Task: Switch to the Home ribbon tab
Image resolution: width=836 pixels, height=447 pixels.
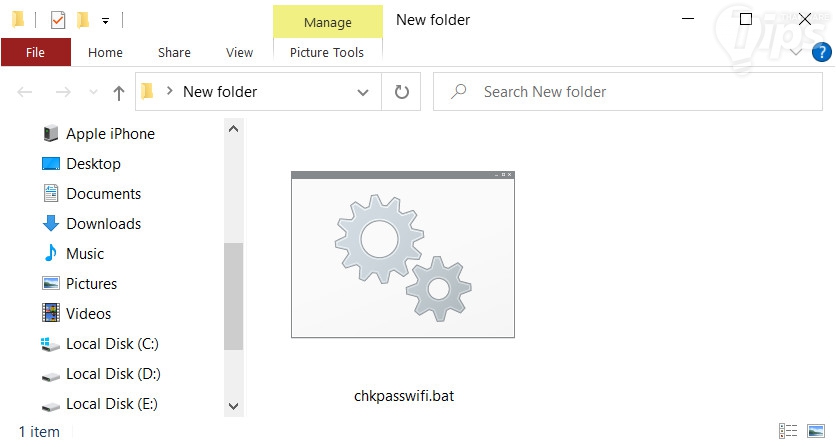Action: click(105, 52)
